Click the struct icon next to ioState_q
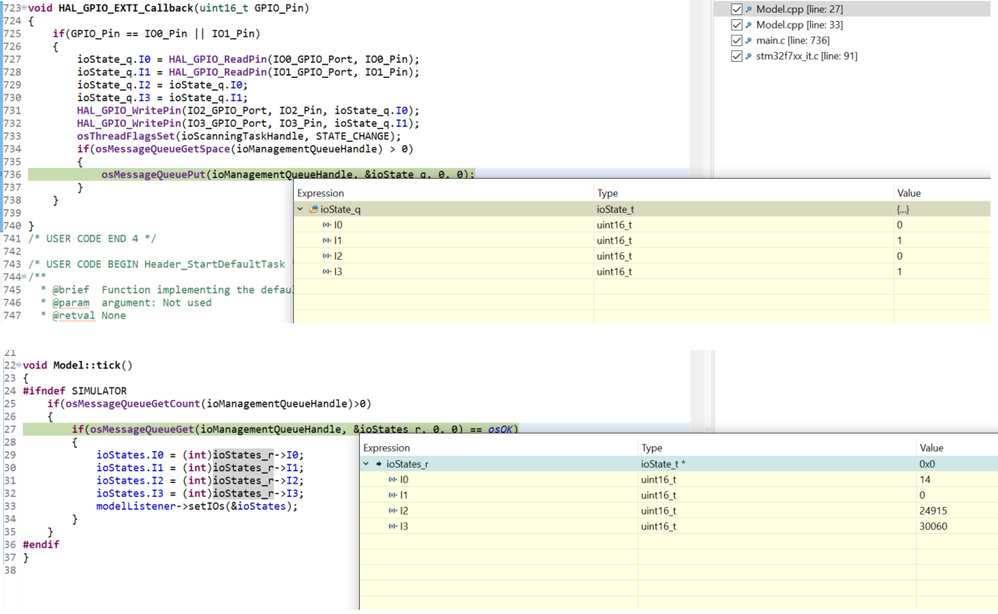The image size is (998, 614). 313,209
